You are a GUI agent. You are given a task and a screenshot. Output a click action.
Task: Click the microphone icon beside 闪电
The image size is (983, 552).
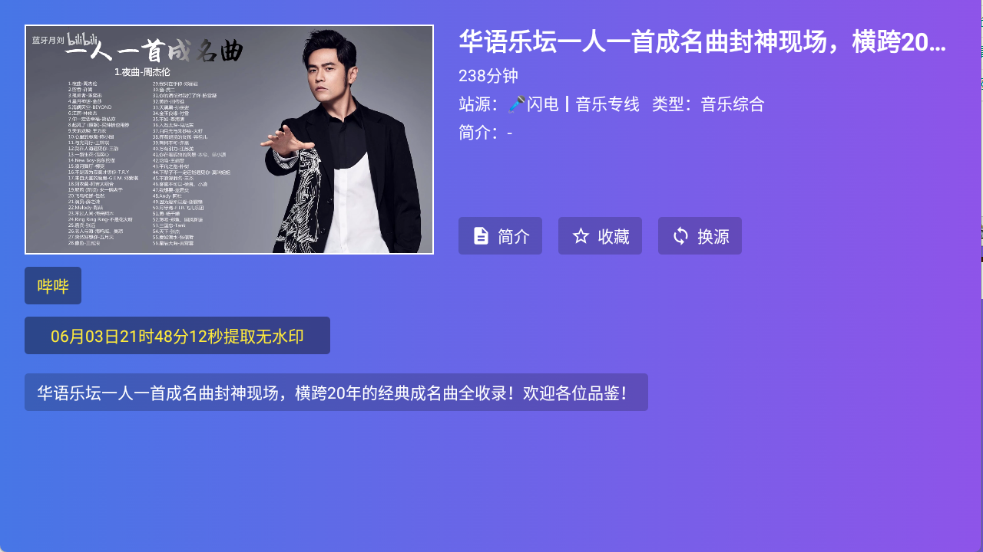point(516,104)
